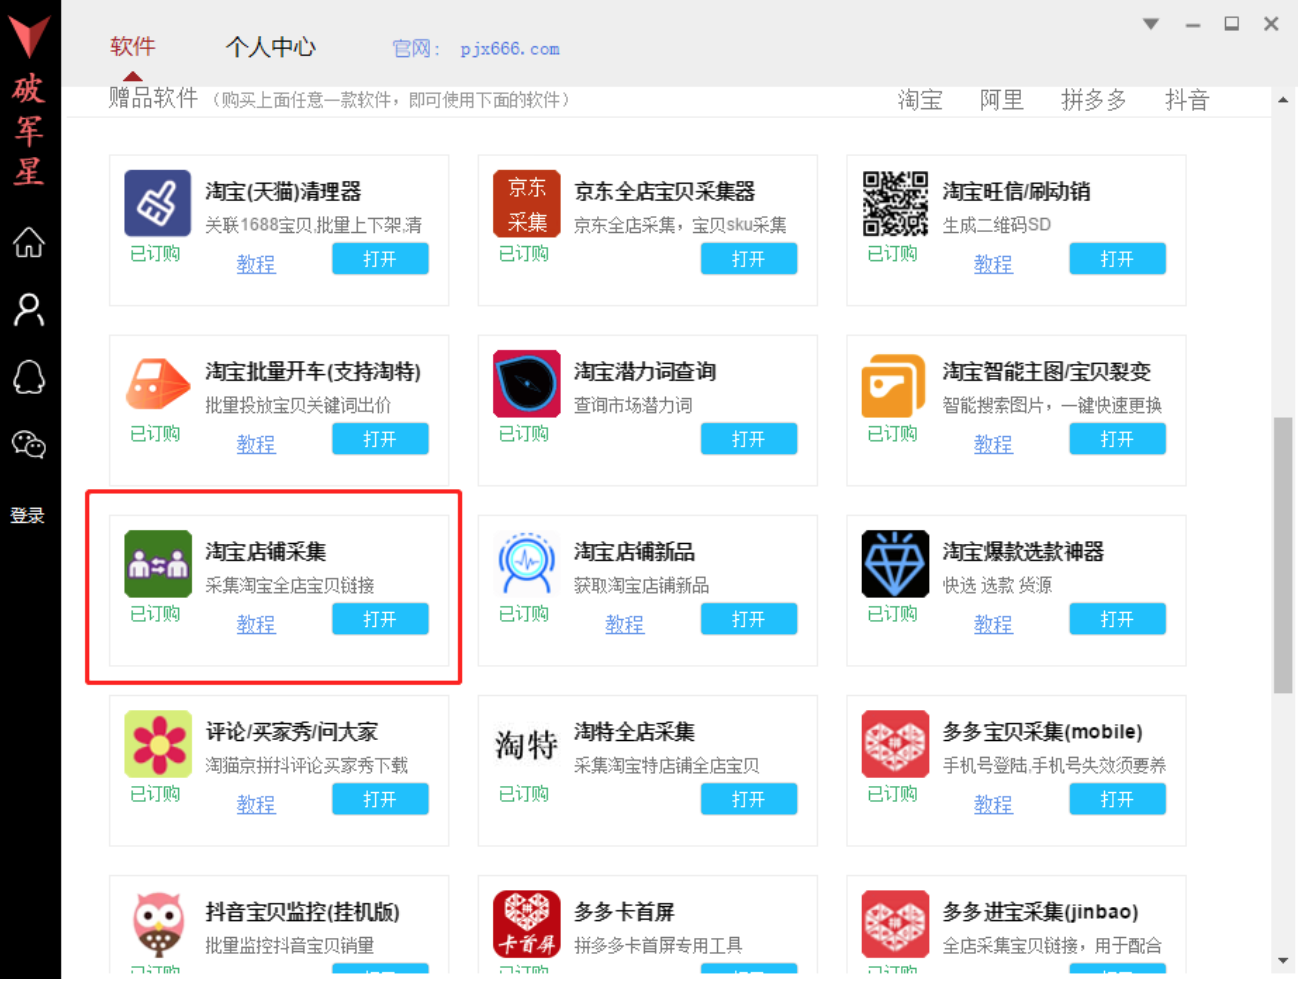Screen dimensions: 1298x984
Task: Click the 抖音宝贝监控(挂机版) title text
Action: pyautogui.click(x=302, y=912)
